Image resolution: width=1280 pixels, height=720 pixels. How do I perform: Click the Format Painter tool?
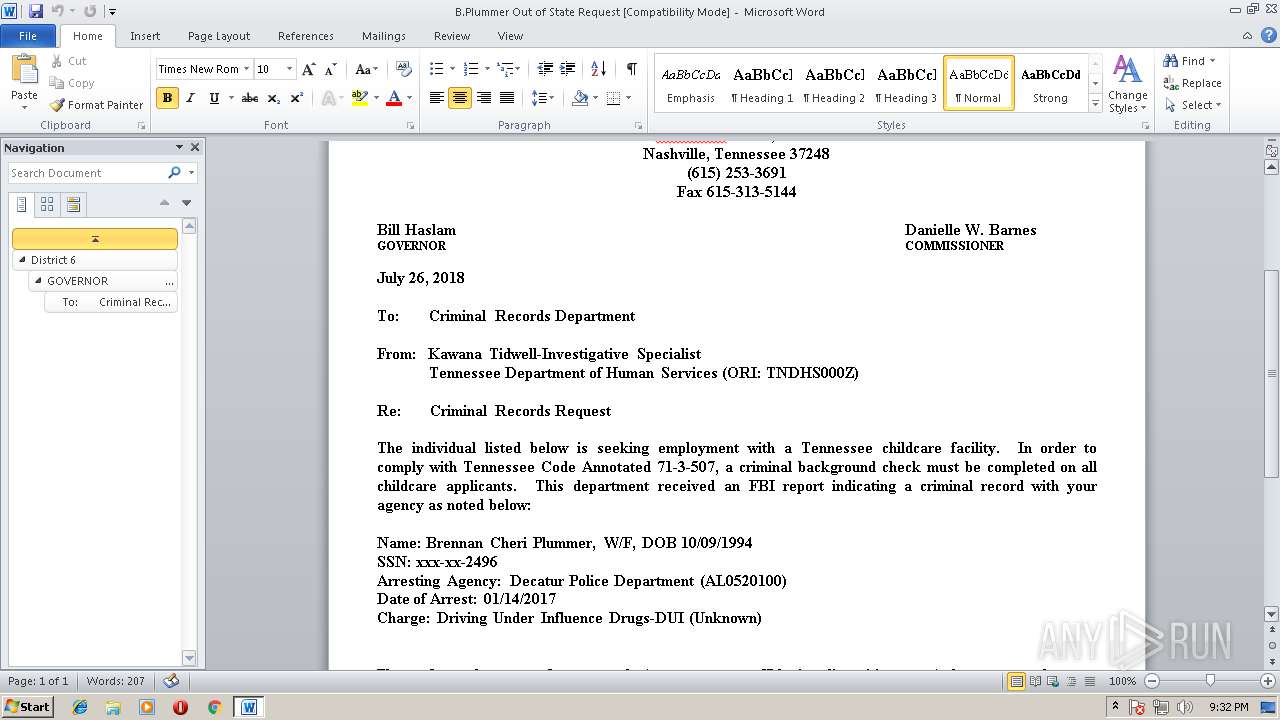click(x=96, y=105)
